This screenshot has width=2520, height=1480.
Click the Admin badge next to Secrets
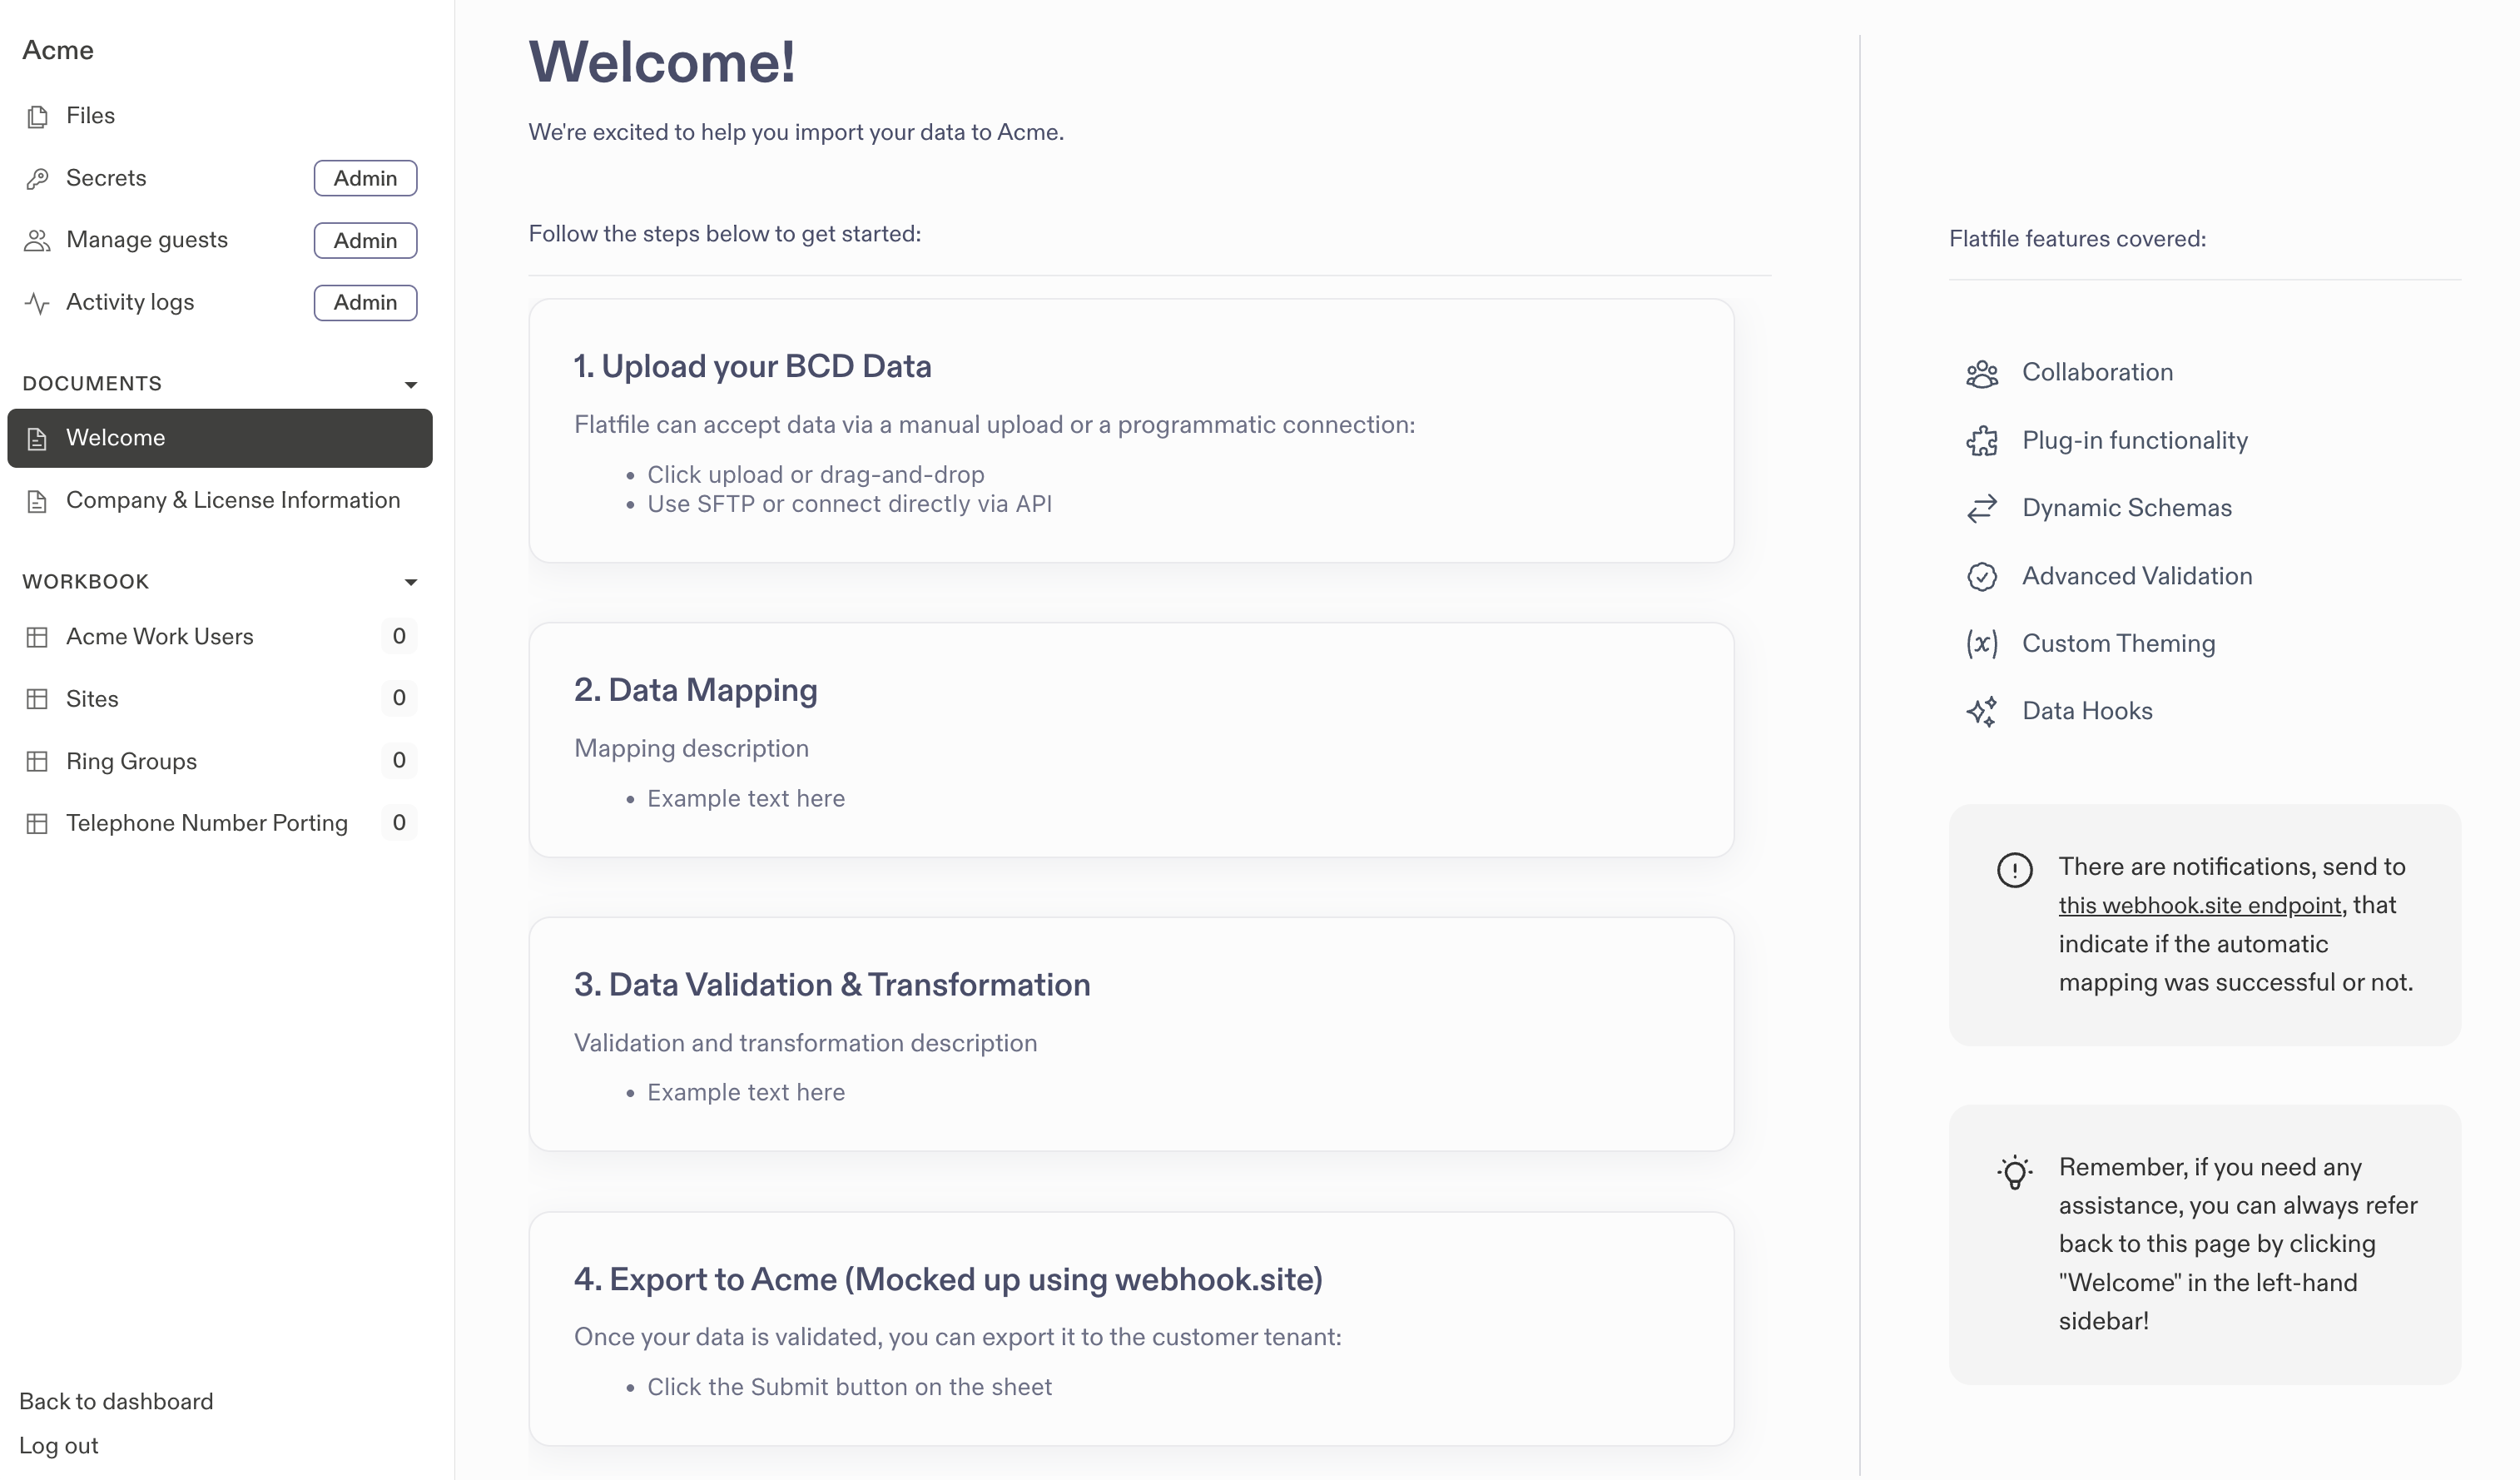pyautogui.click(x=365, y=178)
